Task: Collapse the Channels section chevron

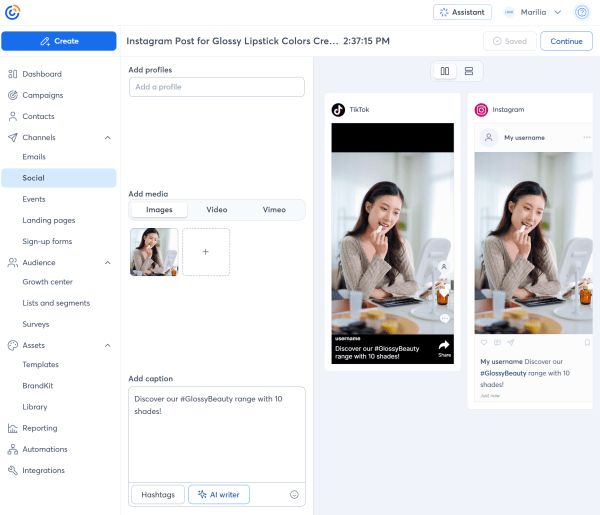Action: (x=108, y=138)
